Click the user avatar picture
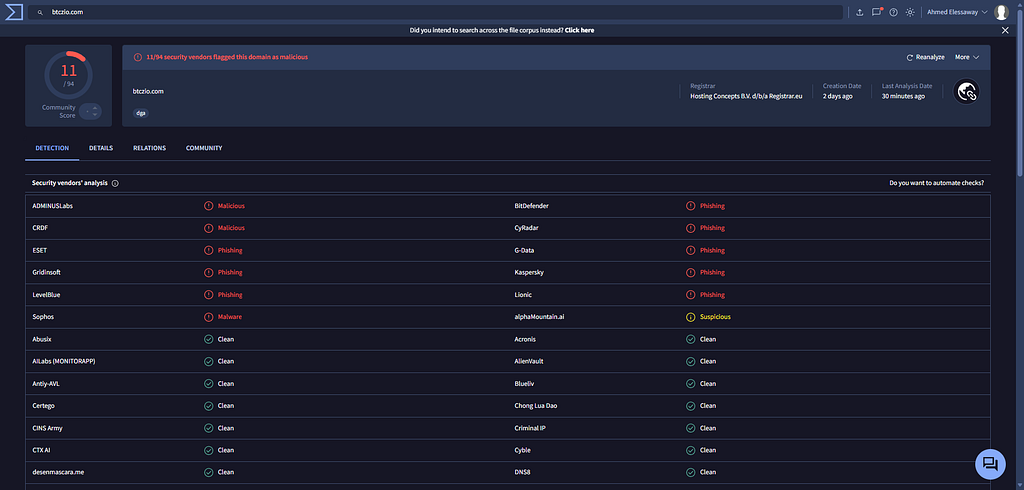Viewport: 1024px width, 490px height. point(1001,12)
